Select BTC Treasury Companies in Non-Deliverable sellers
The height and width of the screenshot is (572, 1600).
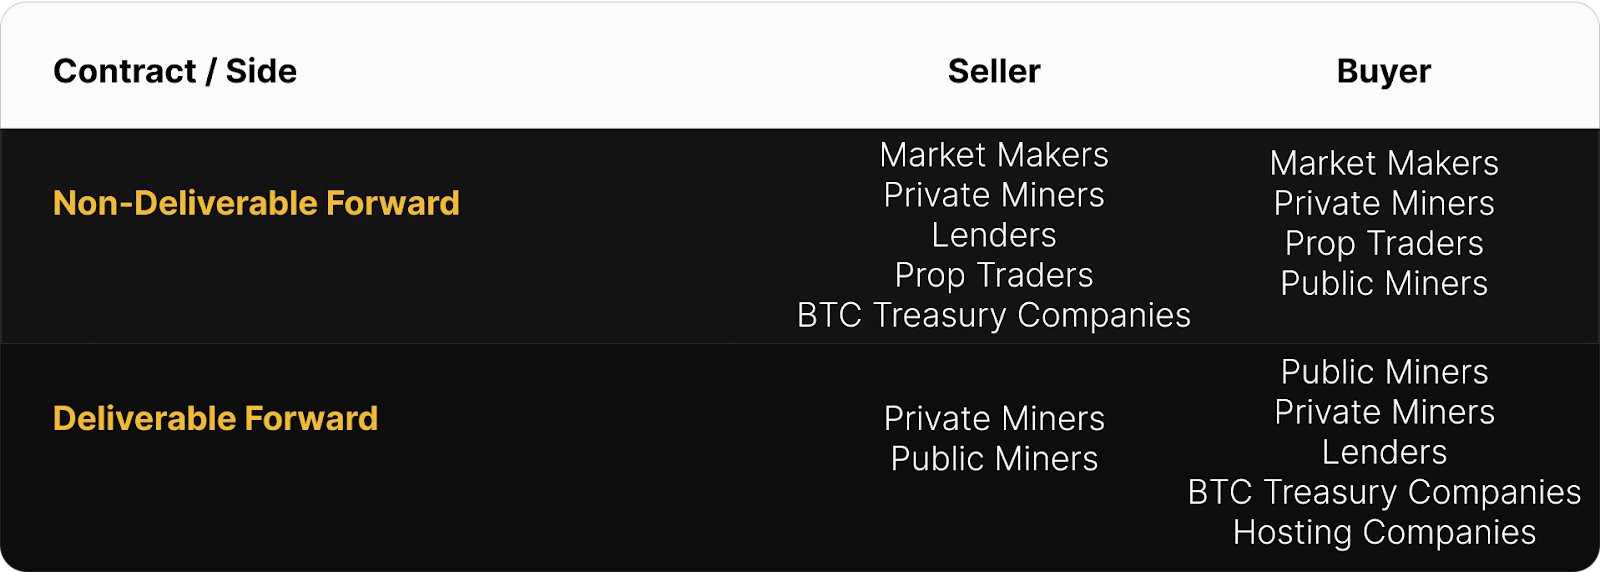[x=994, y=315]
